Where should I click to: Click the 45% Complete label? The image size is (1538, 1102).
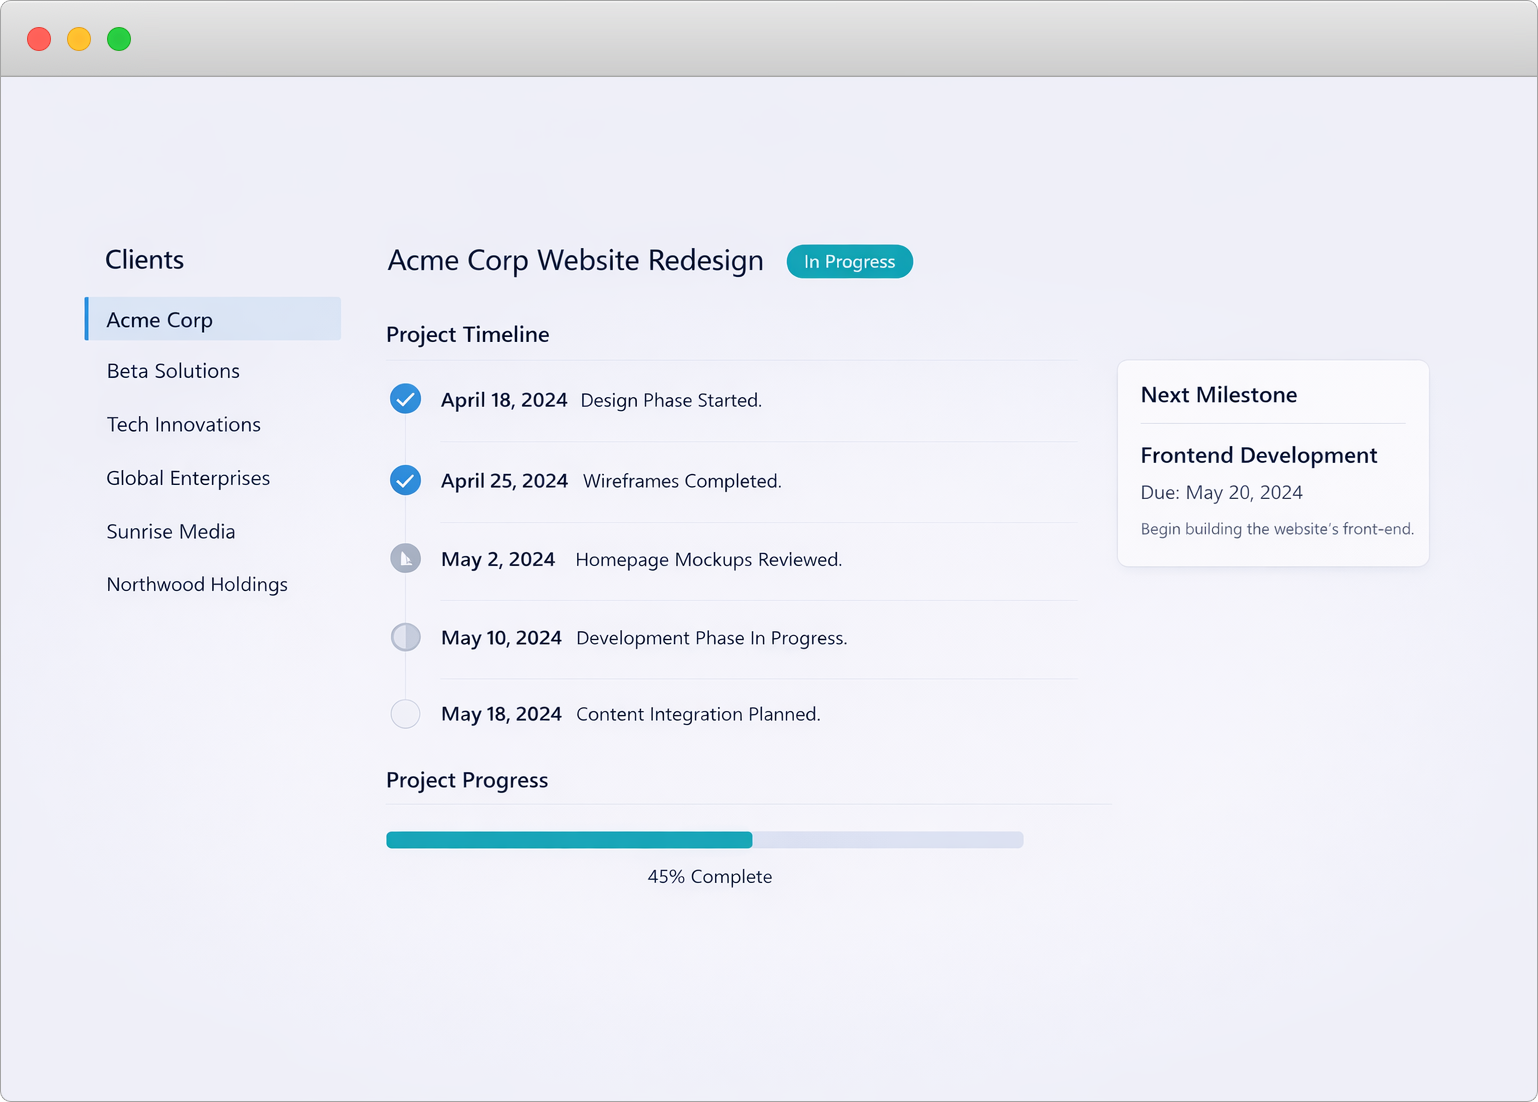tap(709, 877)
